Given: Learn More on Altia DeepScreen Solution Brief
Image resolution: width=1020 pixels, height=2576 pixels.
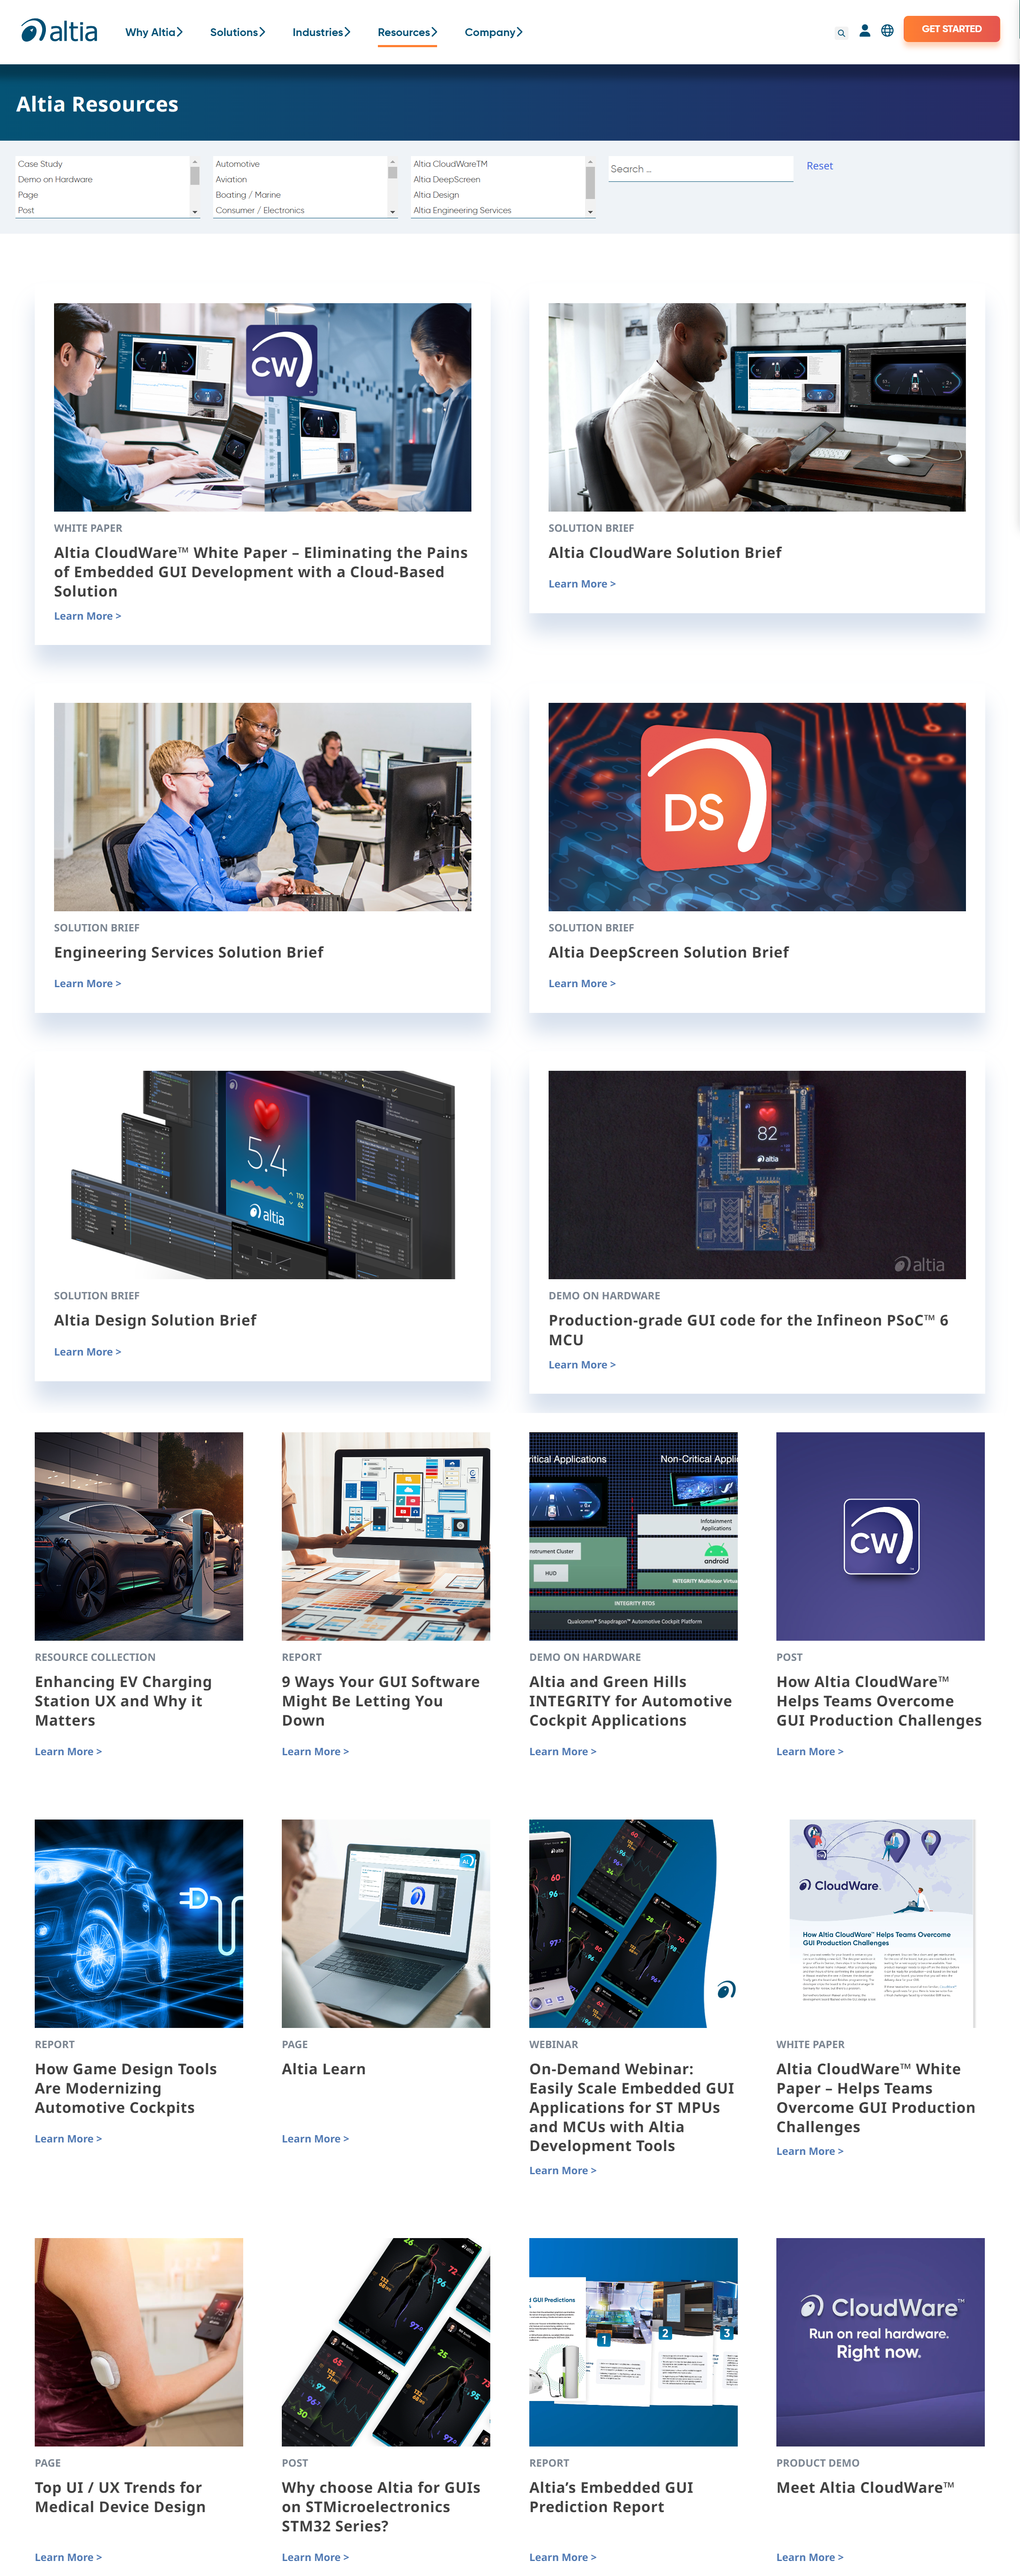Looking at the screenshot, I should tap(581, 984).
